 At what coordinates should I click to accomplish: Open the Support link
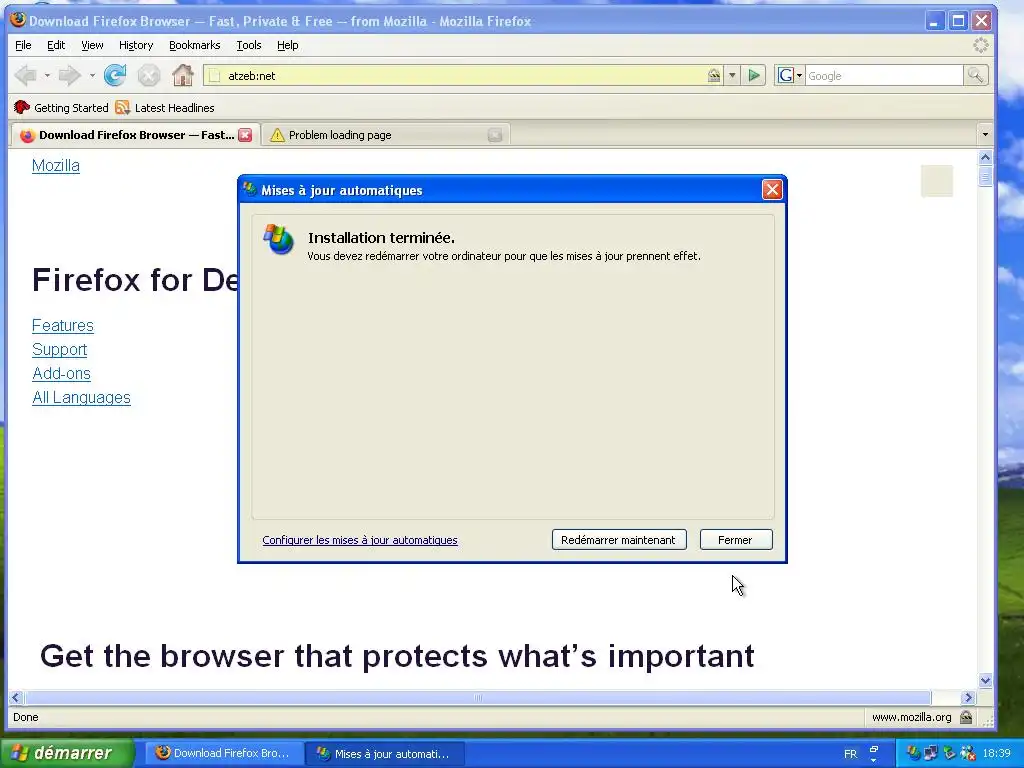tap(59, 350)
